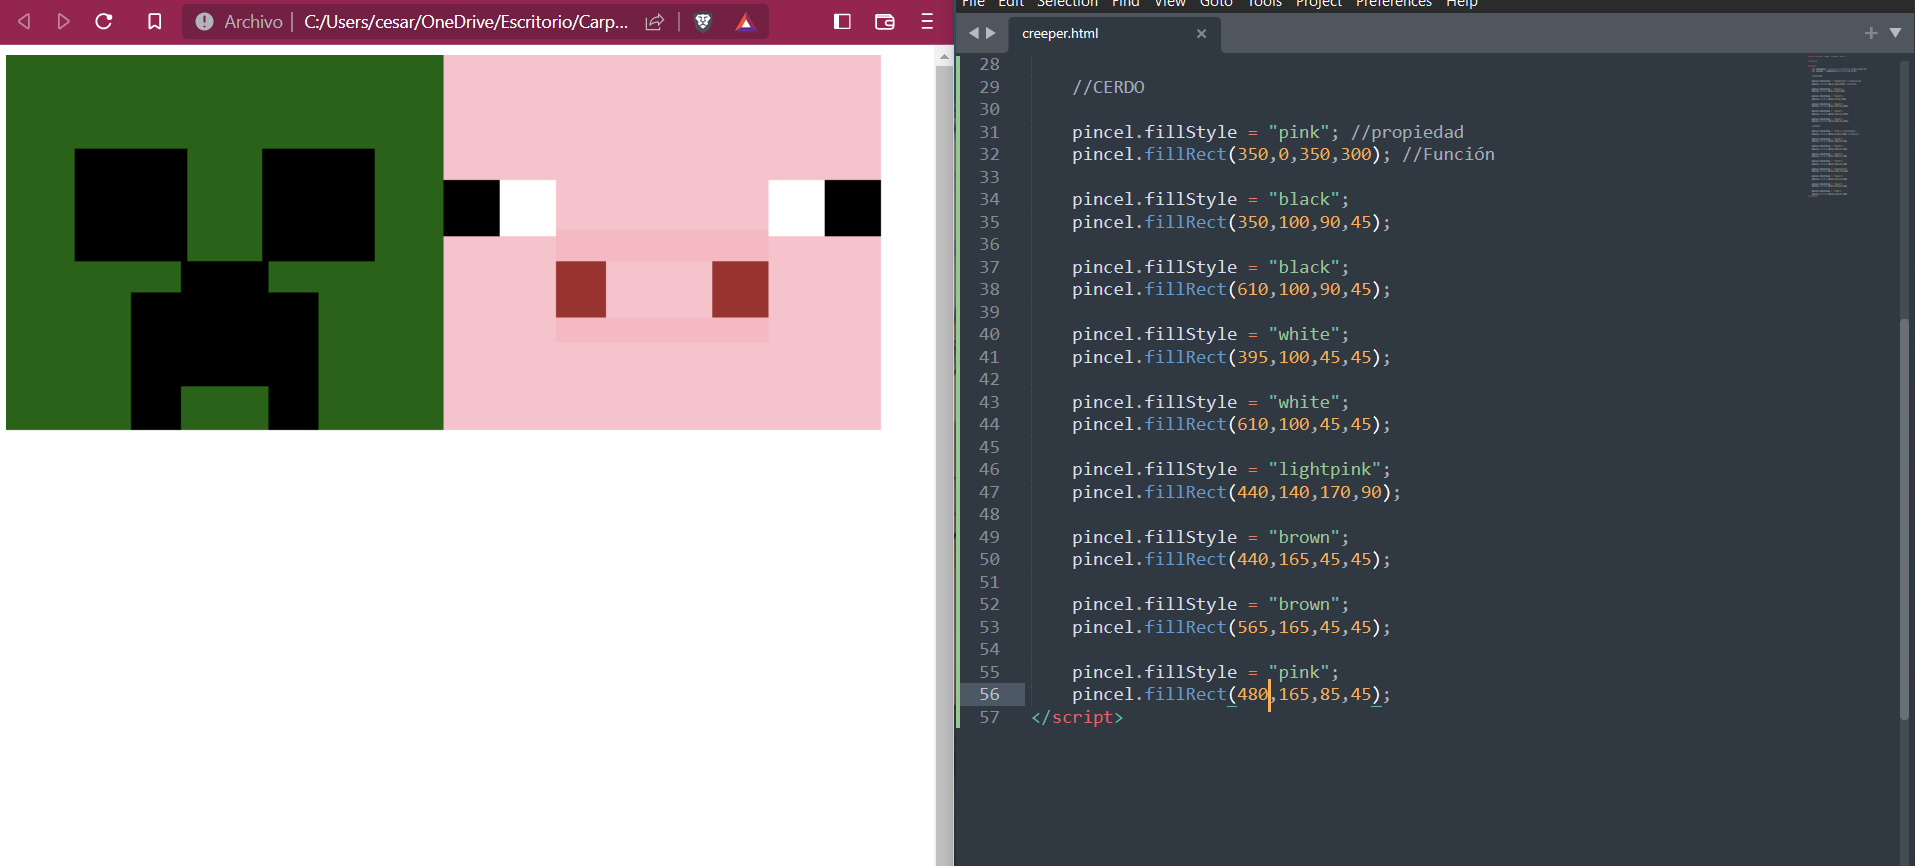Click the site info warning icon

[x=204, y=21]
